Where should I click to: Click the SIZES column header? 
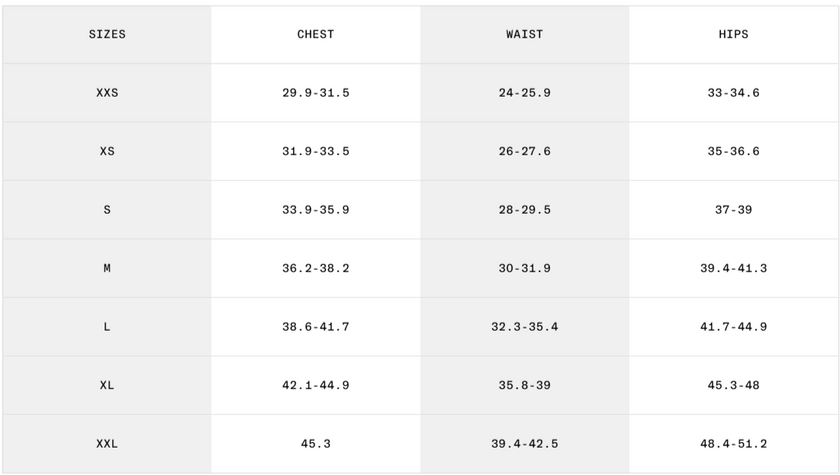click(107, 34)
